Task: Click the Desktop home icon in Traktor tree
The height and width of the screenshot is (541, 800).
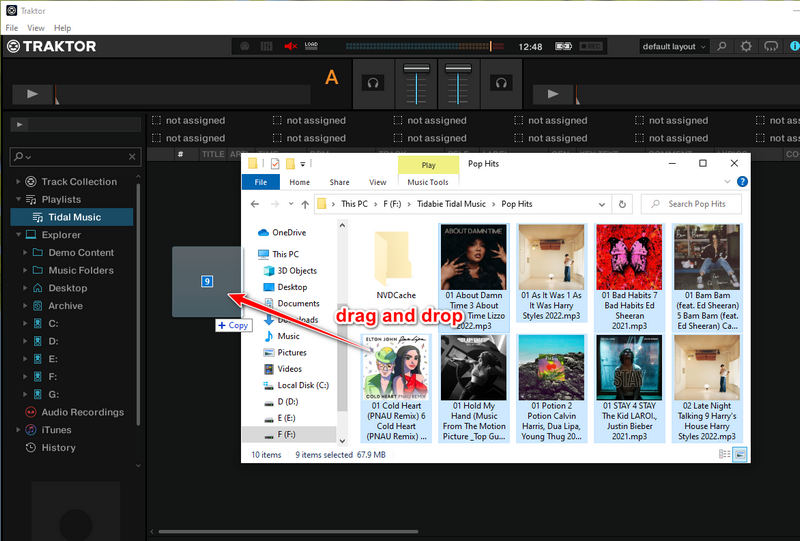Action: click(x=38, y=288)
